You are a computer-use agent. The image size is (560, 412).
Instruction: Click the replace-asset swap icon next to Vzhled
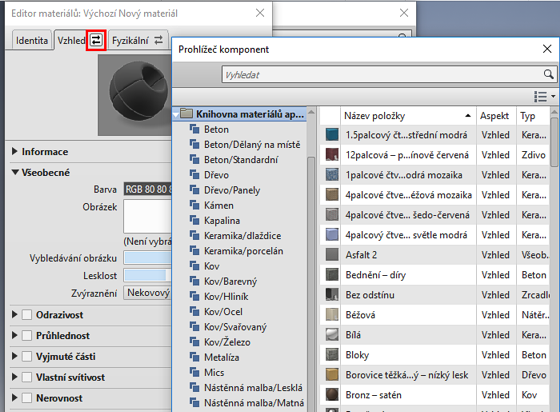[96, 40]
